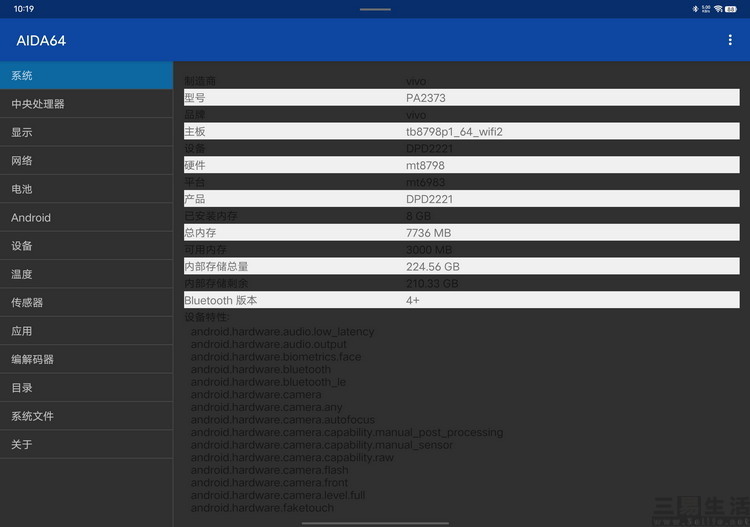Tap the Bluetooth status icon

(x=695, y=9)
